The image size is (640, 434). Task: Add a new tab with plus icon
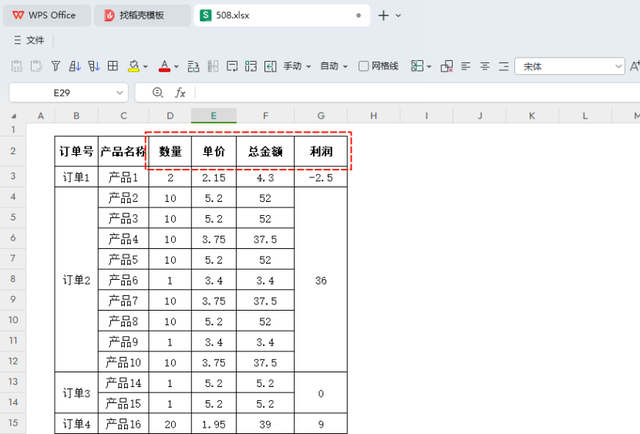[383, 16]
